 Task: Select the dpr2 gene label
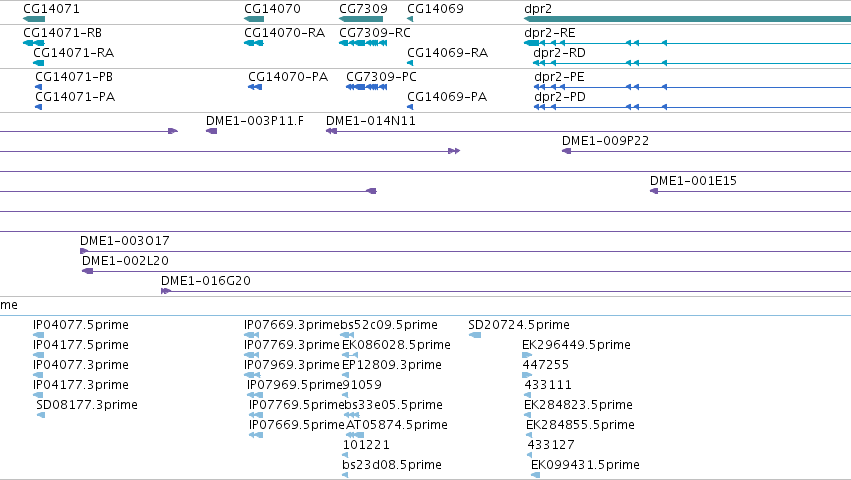coord(538,9)
